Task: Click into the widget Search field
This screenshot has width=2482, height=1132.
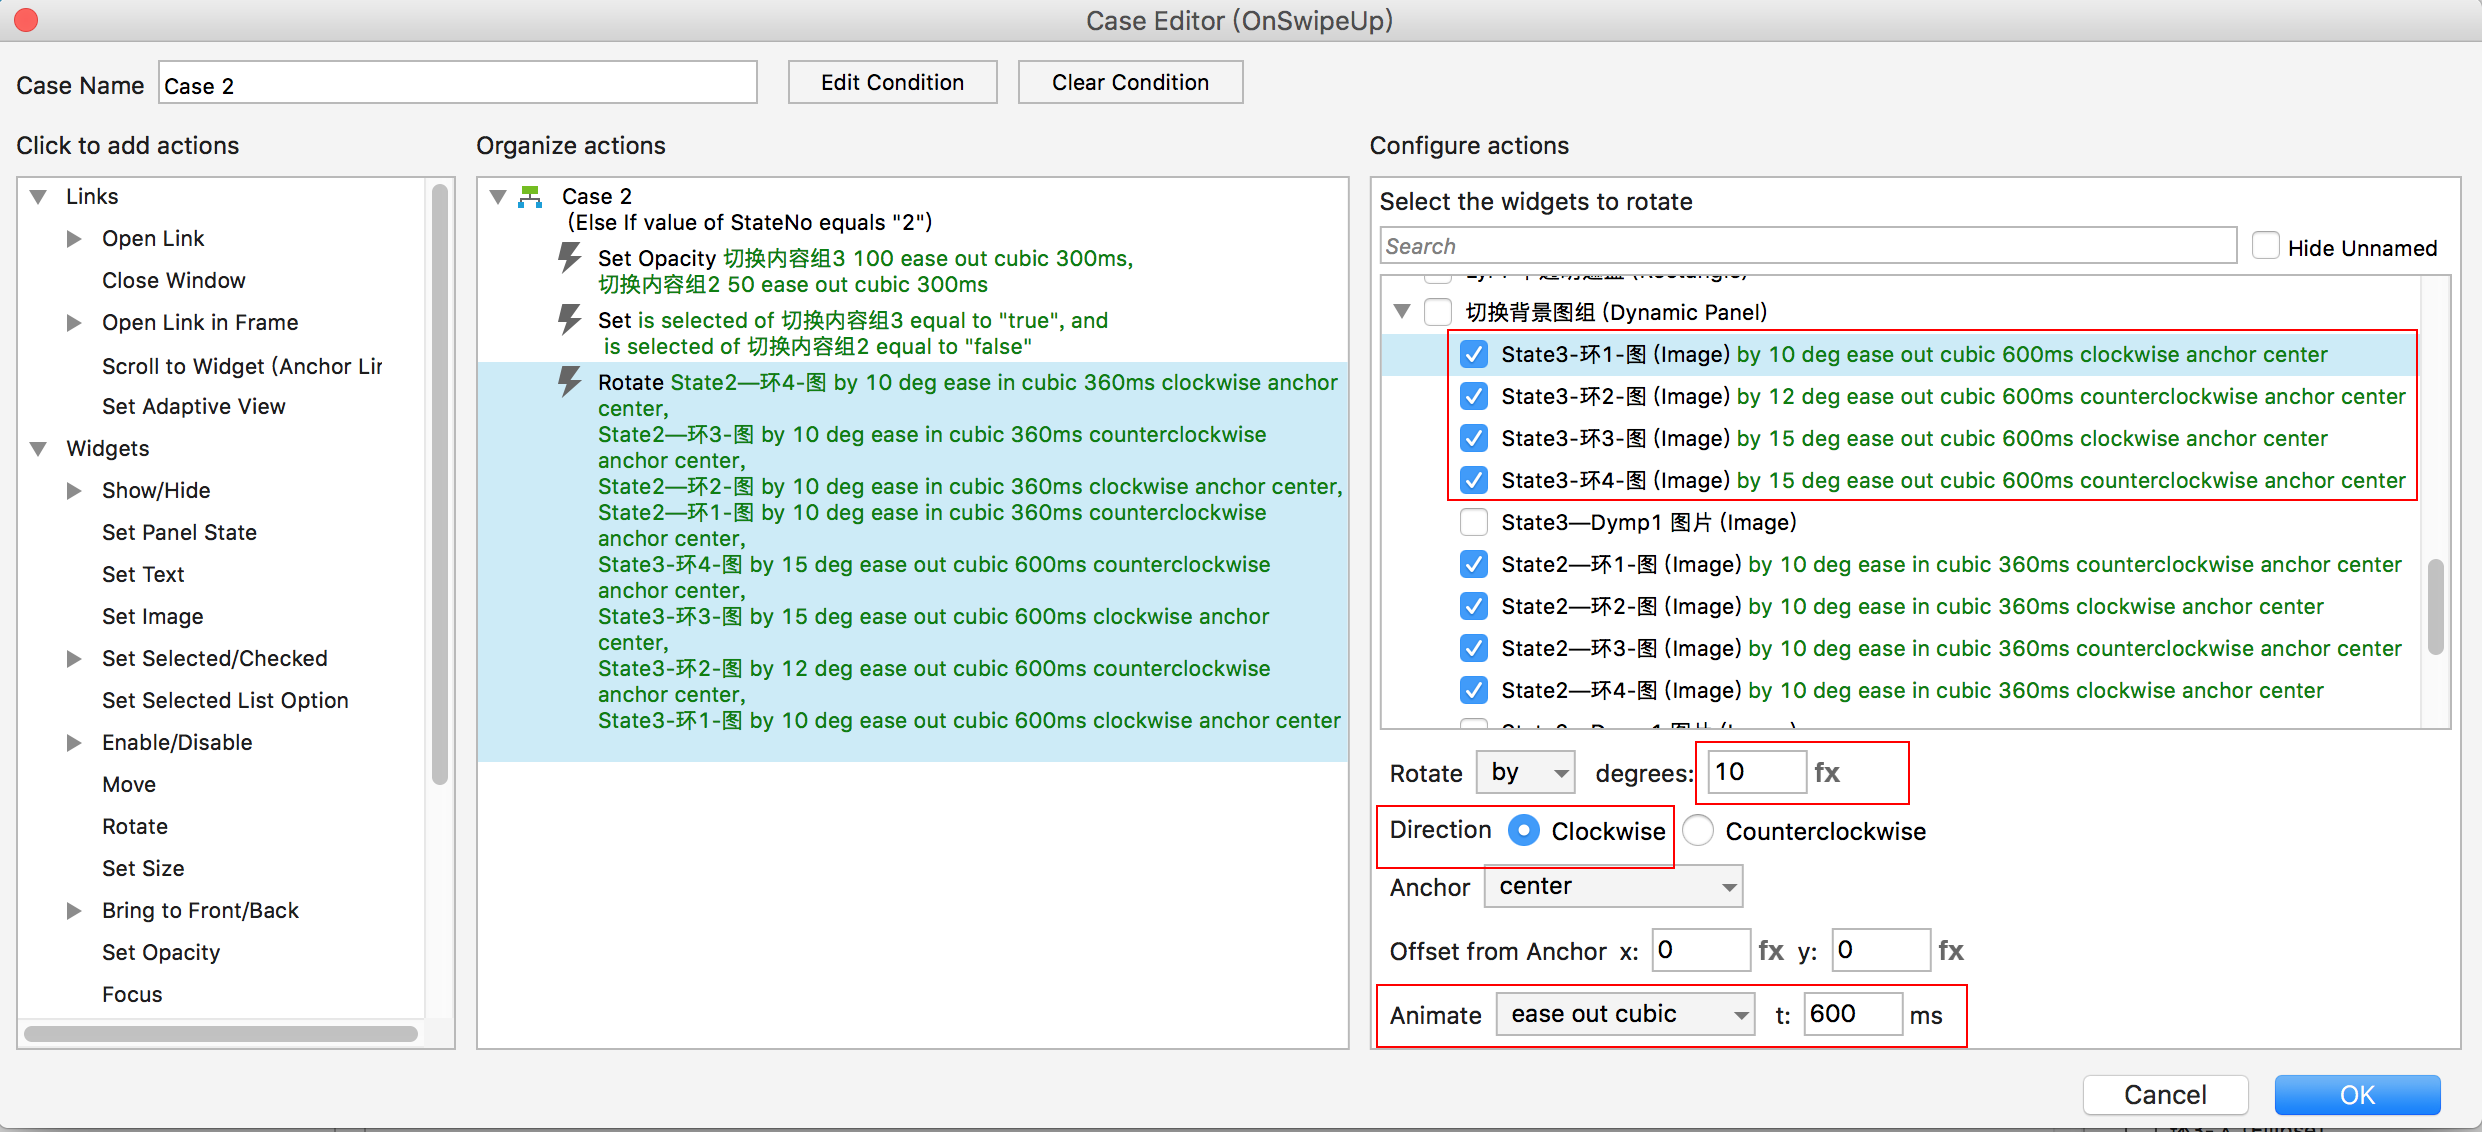Action: tap(1808, 246)
